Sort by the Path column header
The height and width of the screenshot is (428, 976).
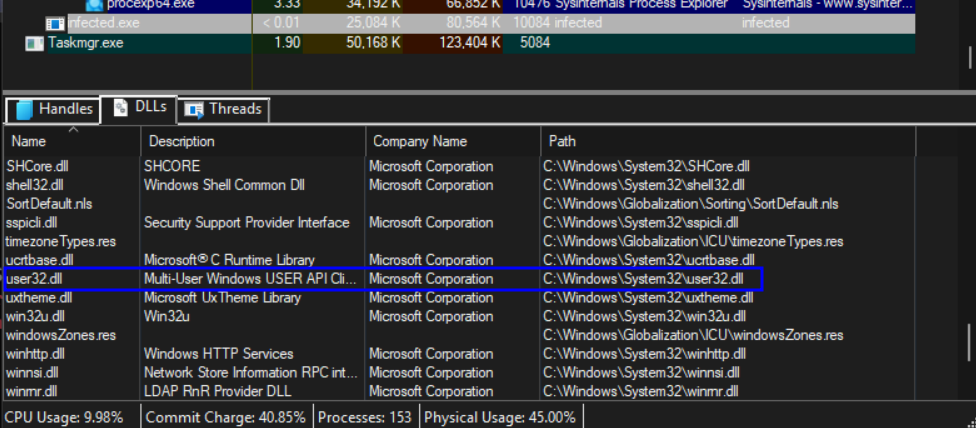click(728, 141)
